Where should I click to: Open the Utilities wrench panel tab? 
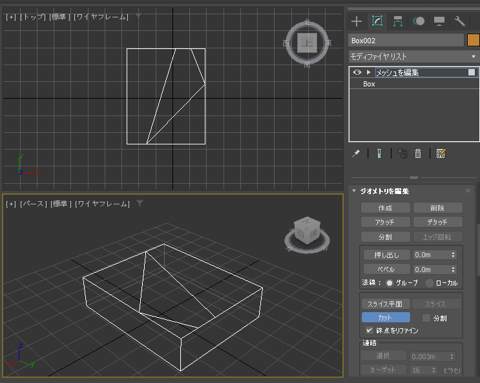point(460,21)
